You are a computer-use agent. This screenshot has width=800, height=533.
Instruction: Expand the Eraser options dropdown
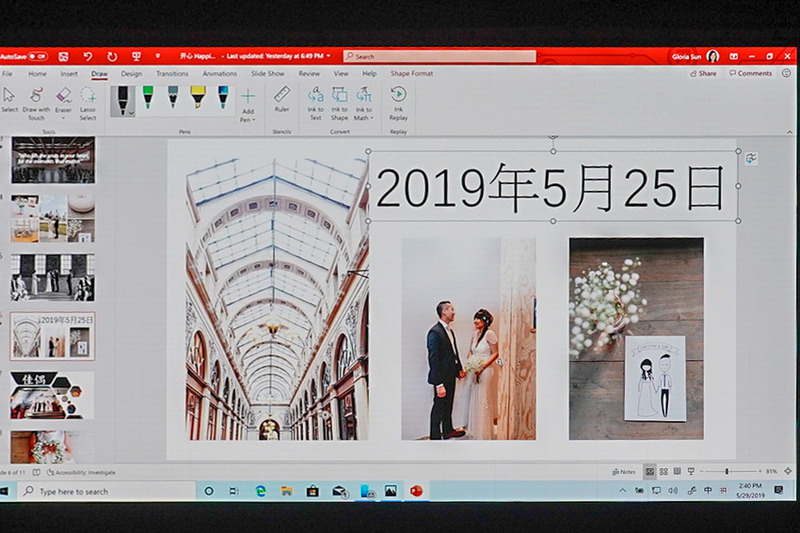click(63, 118)
